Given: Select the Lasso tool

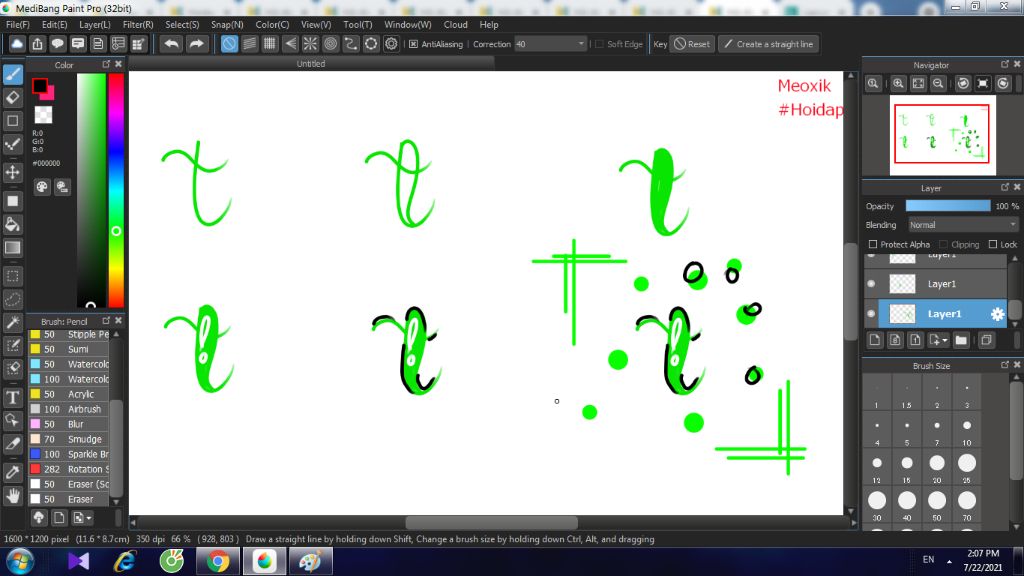Looking at the screenshot, I should (12, 300).
